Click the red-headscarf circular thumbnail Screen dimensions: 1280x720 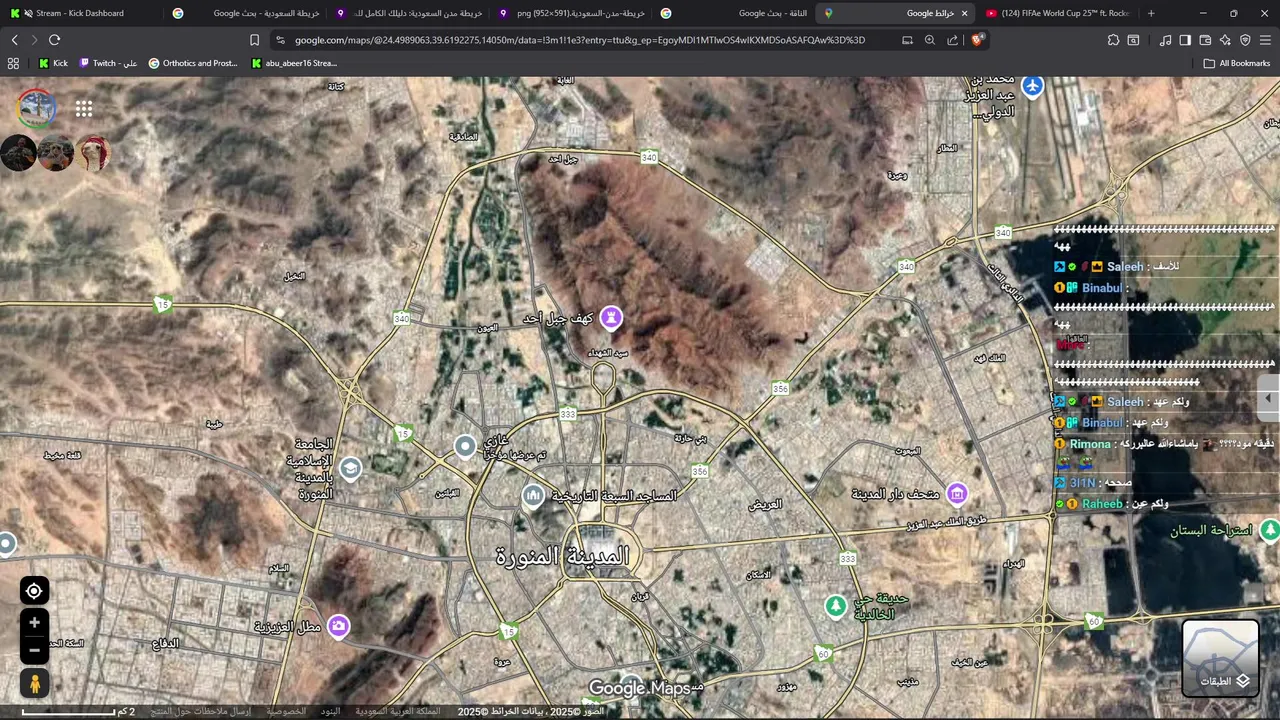93,153
